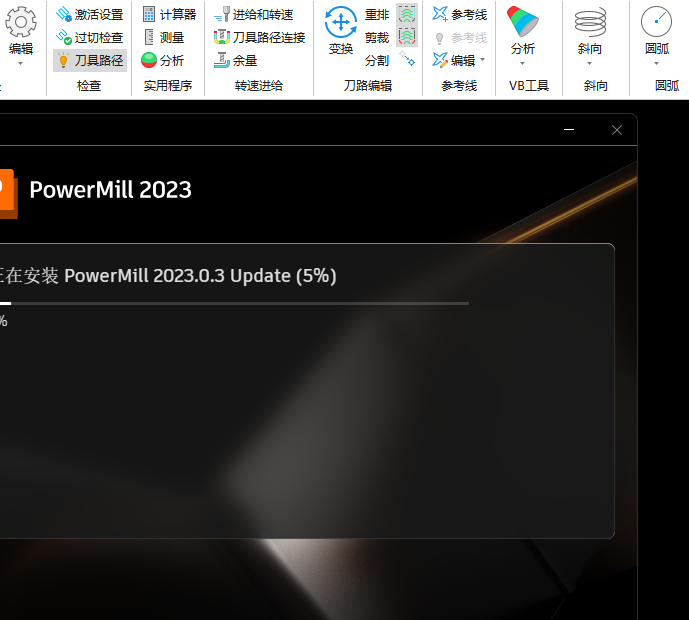Click the 参考线 编辑 pencil icon

(x=440, y=60)
